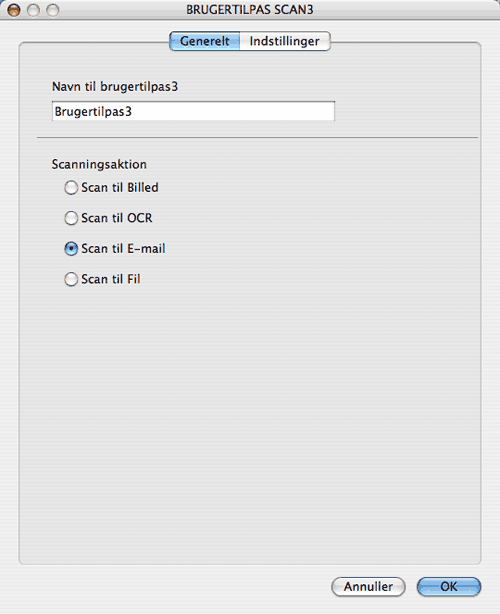
Task: Click the Scan til Fil label text
Action: coord(111,279)
